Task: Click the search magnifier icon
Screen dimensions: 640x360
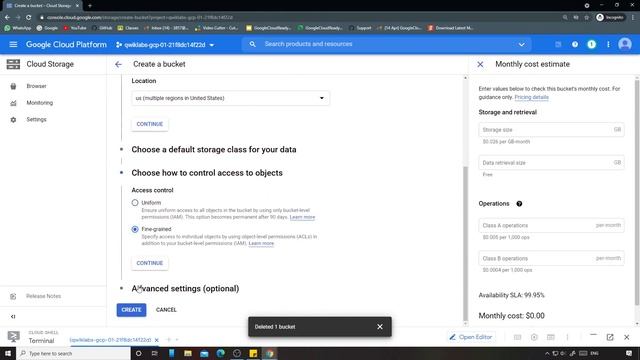Action: click(253, 44)
